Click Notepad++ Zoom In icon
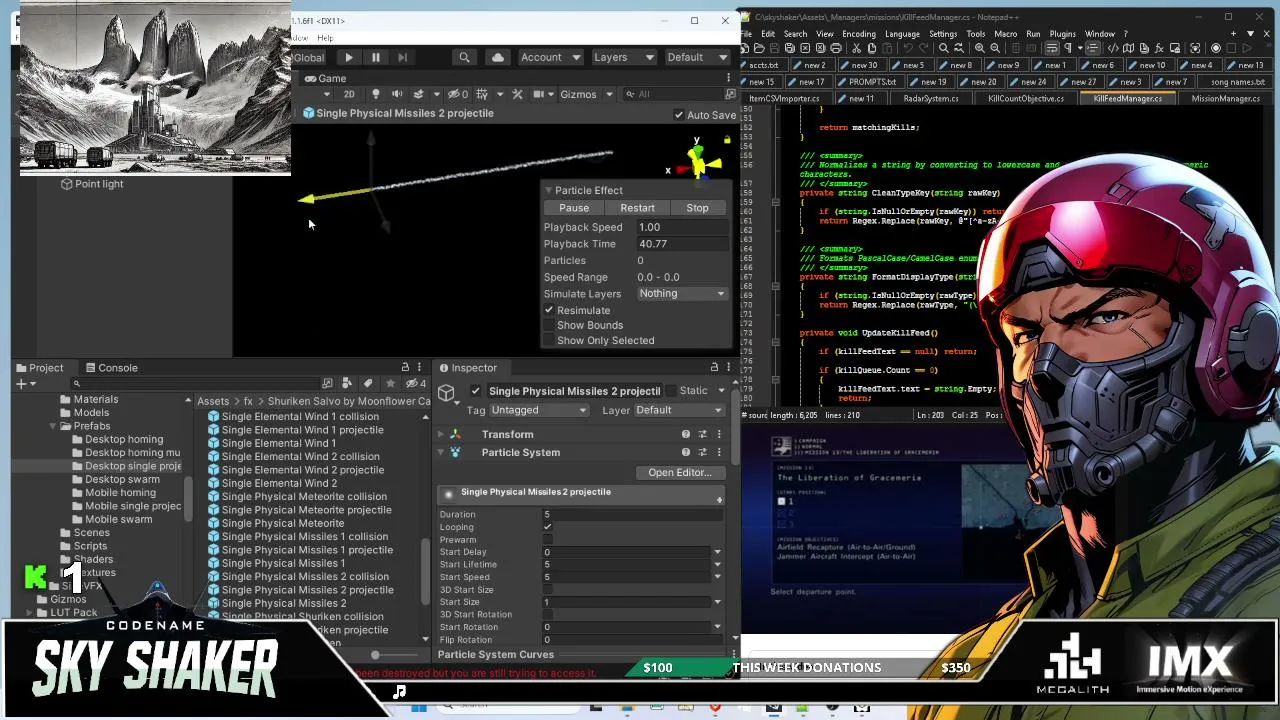Image resolution: width=1280 pixels, height=720 pixels. tap(980, 48)
